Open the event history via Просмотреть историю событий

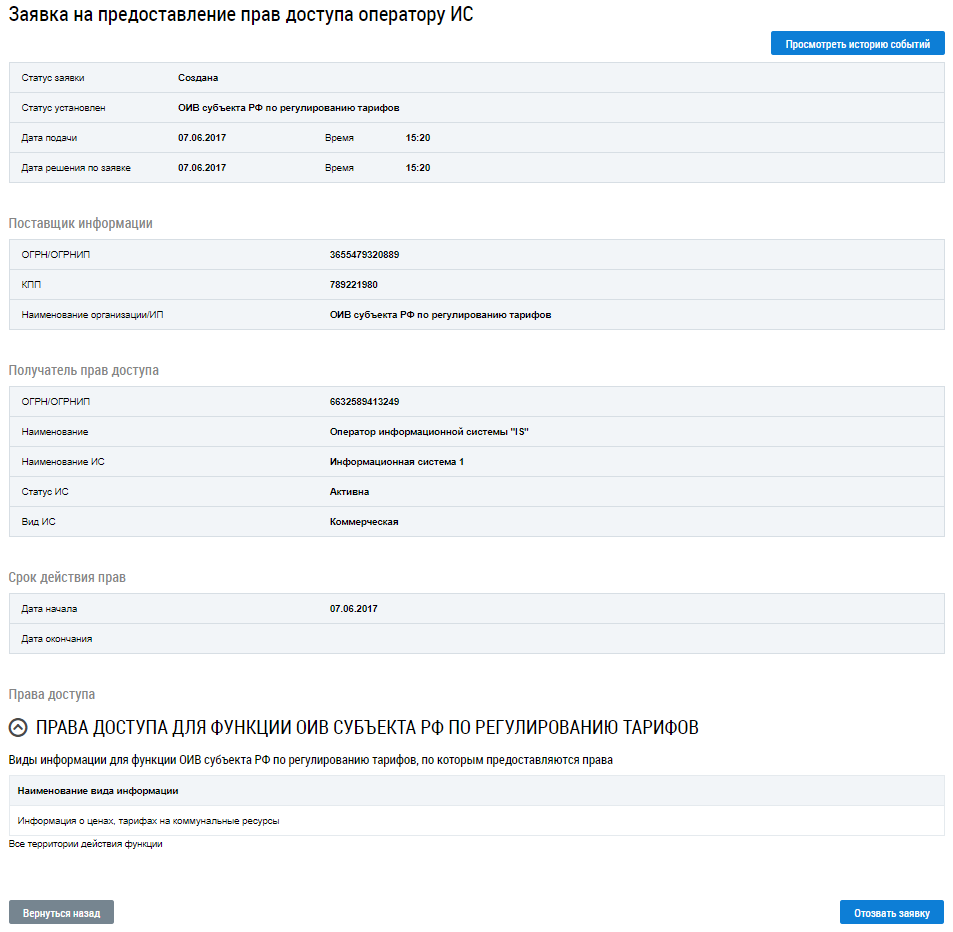(857, 44)
